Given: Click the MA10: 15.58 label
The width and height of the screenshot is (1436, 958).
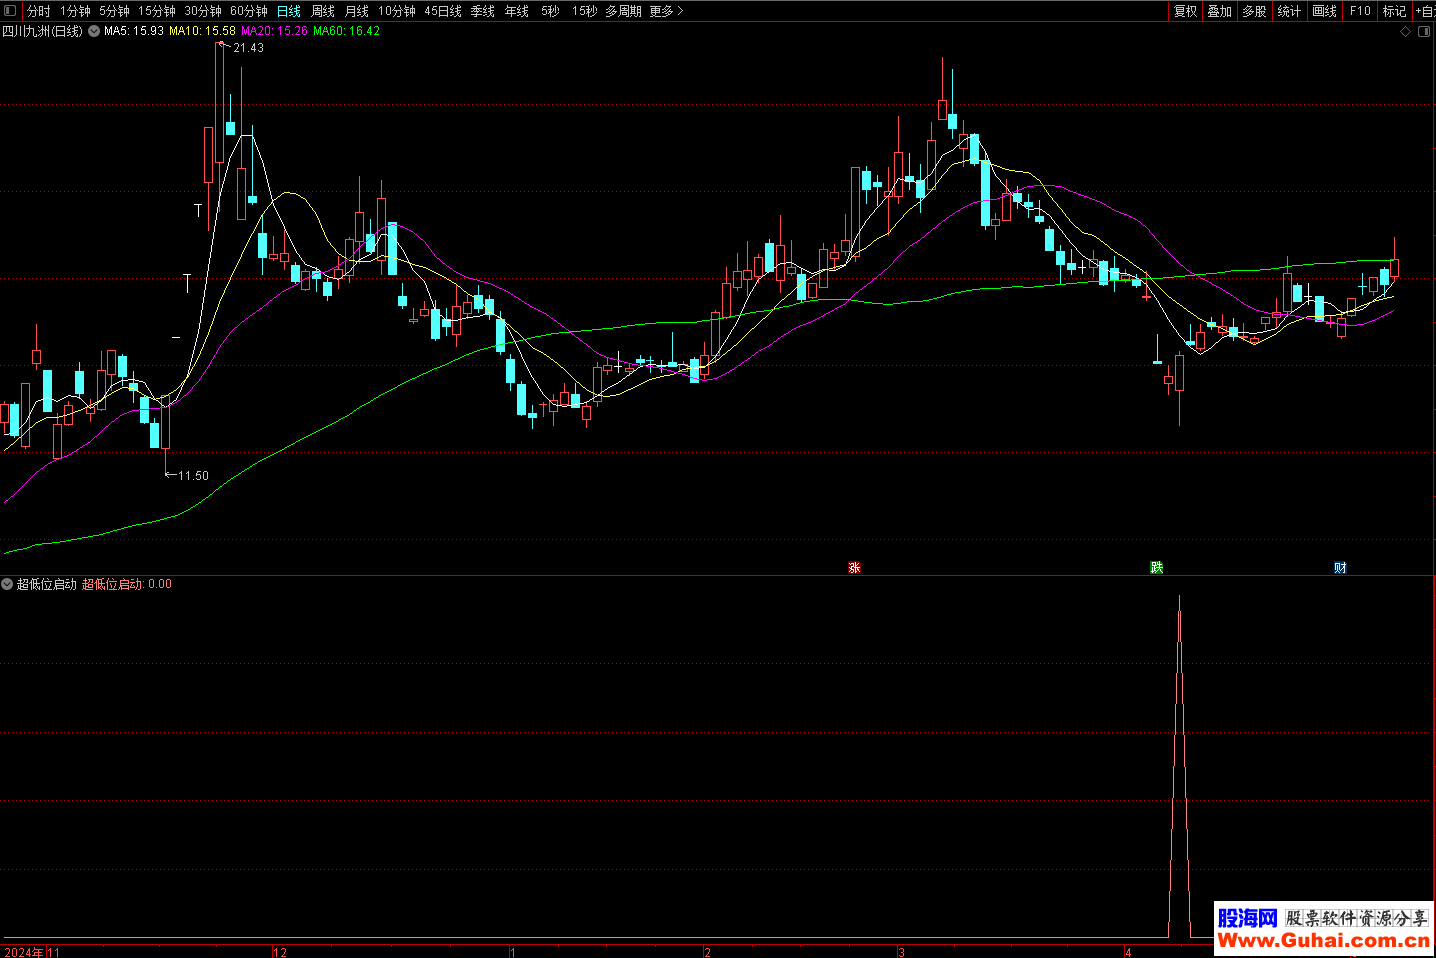Looking at the screenshot, I should tap(202, 31).
